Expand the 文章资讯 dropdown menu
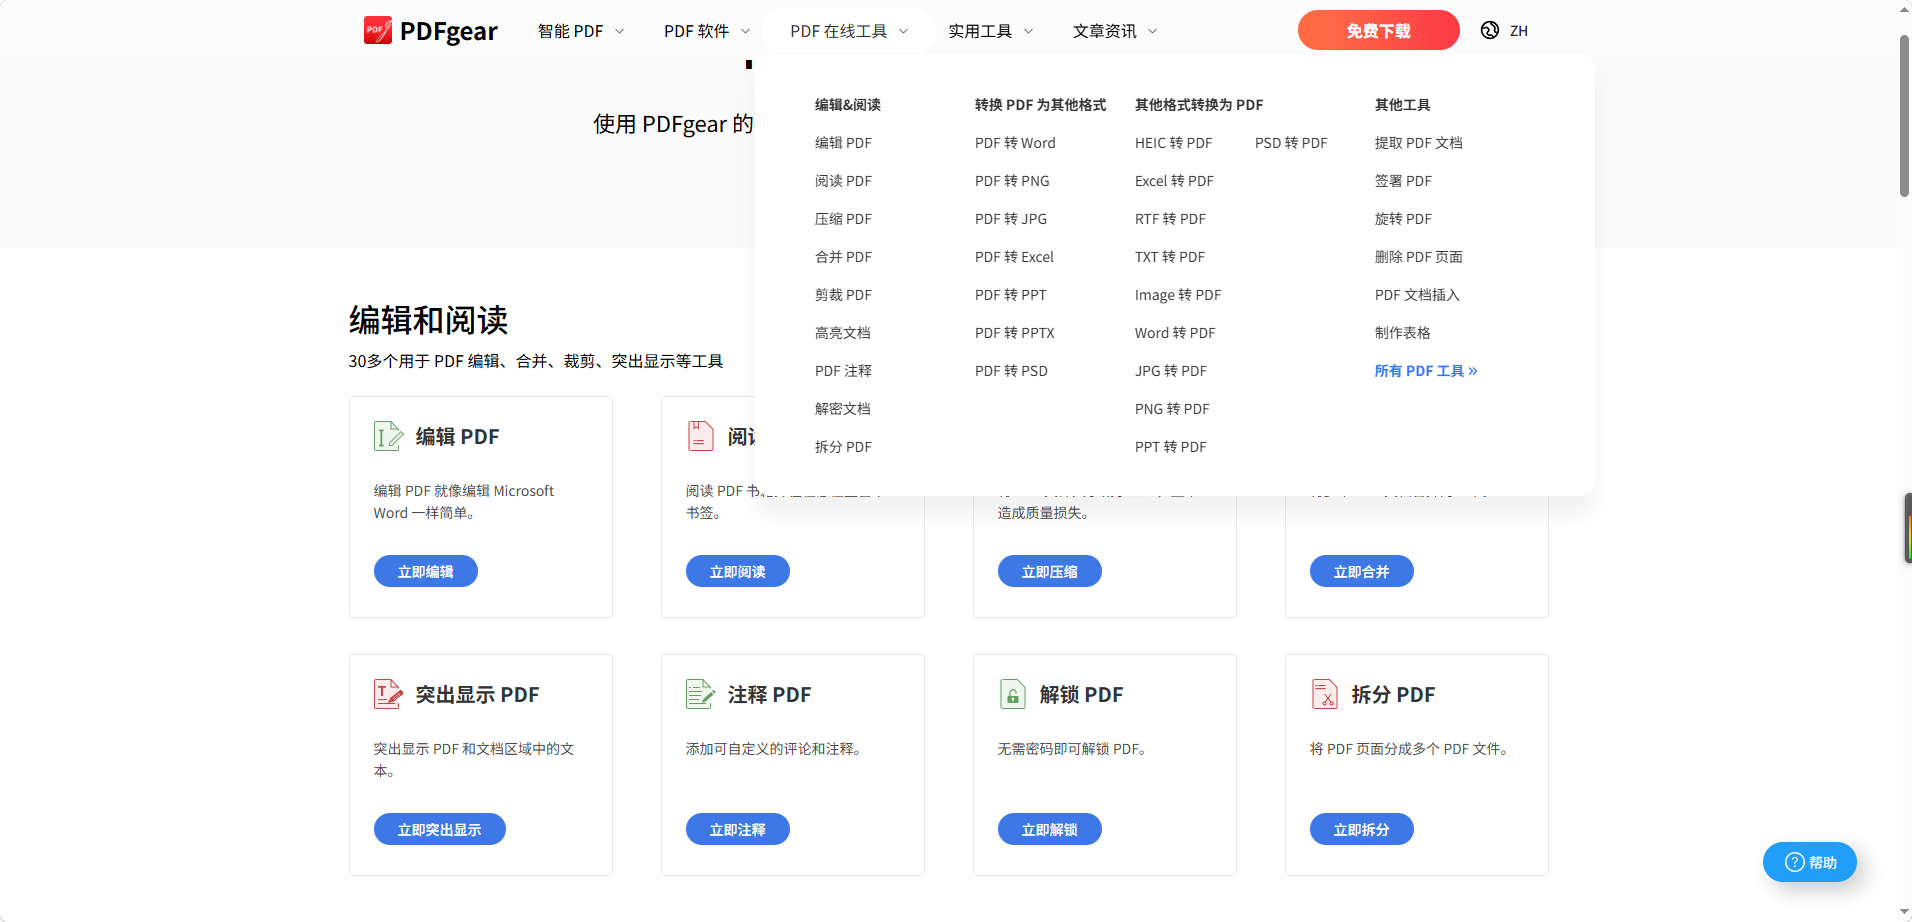The width and height of the screenshot is (1912, 922). point(1115,31)
